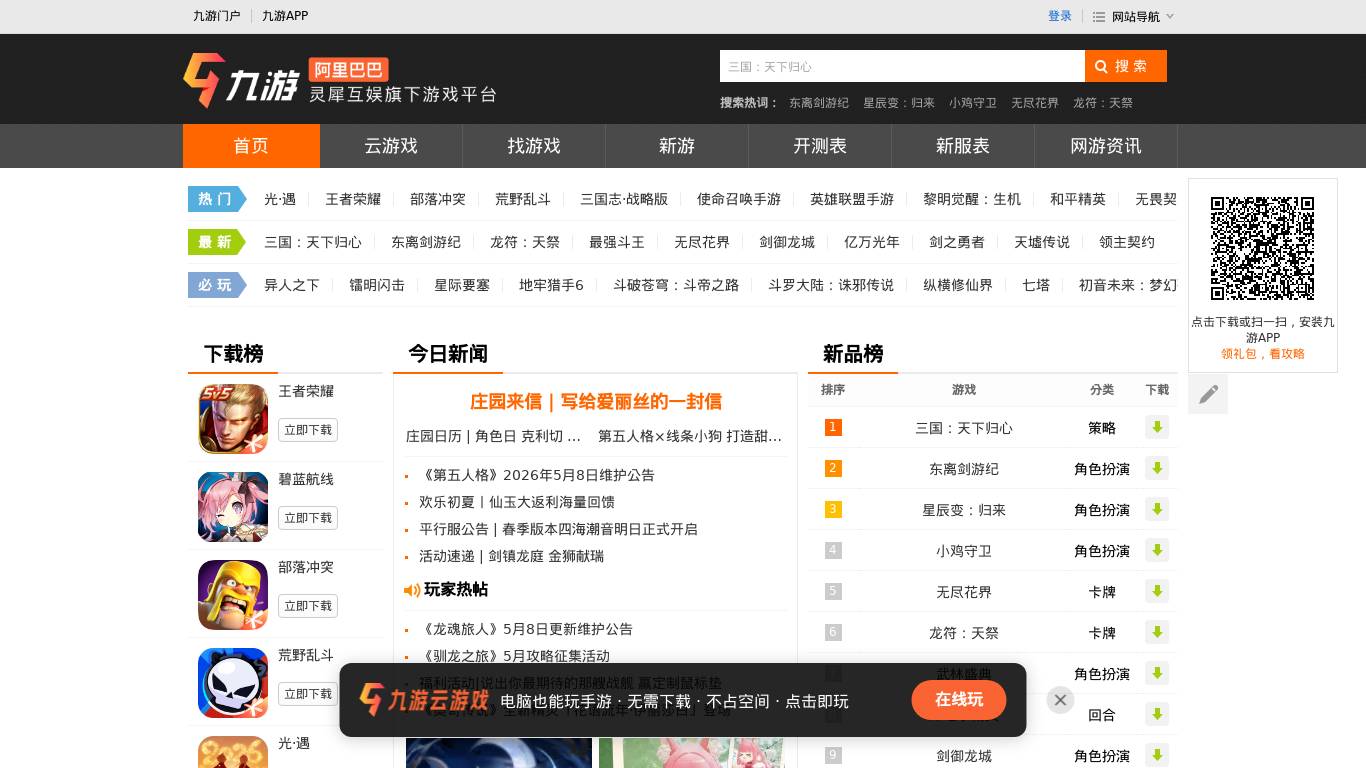Click 立即下载 under 部落冲突
1366x768 pixels.
(x=308, y=606)
